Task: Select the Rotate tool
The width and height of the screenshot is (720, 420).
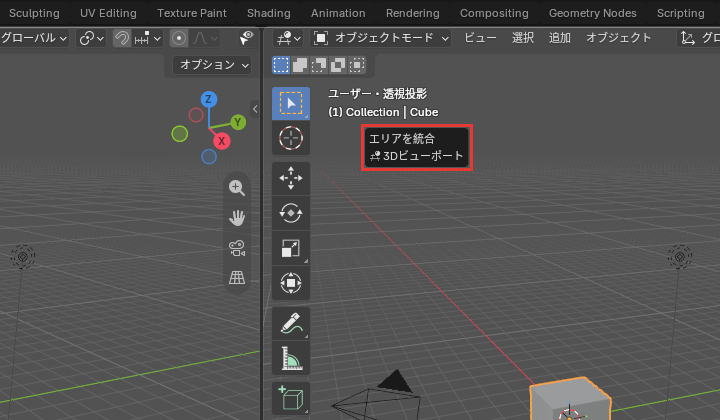Action: [291, 213]
